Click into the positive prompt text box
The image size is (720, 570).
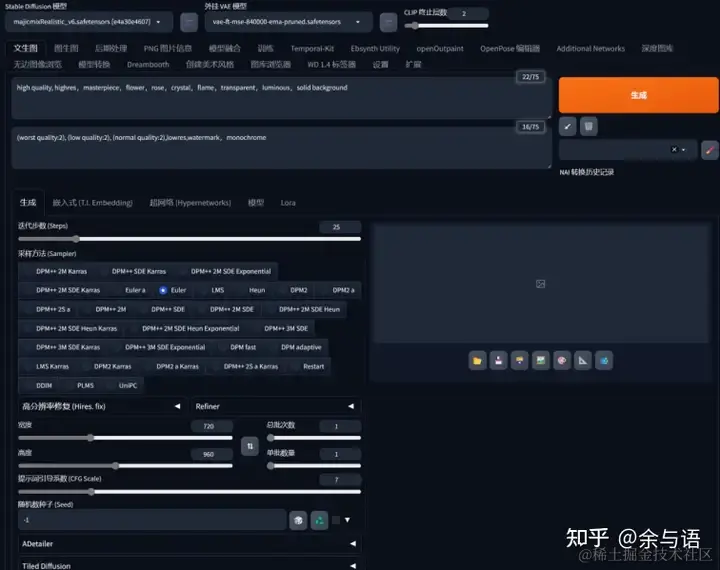[x=281, y=98]
